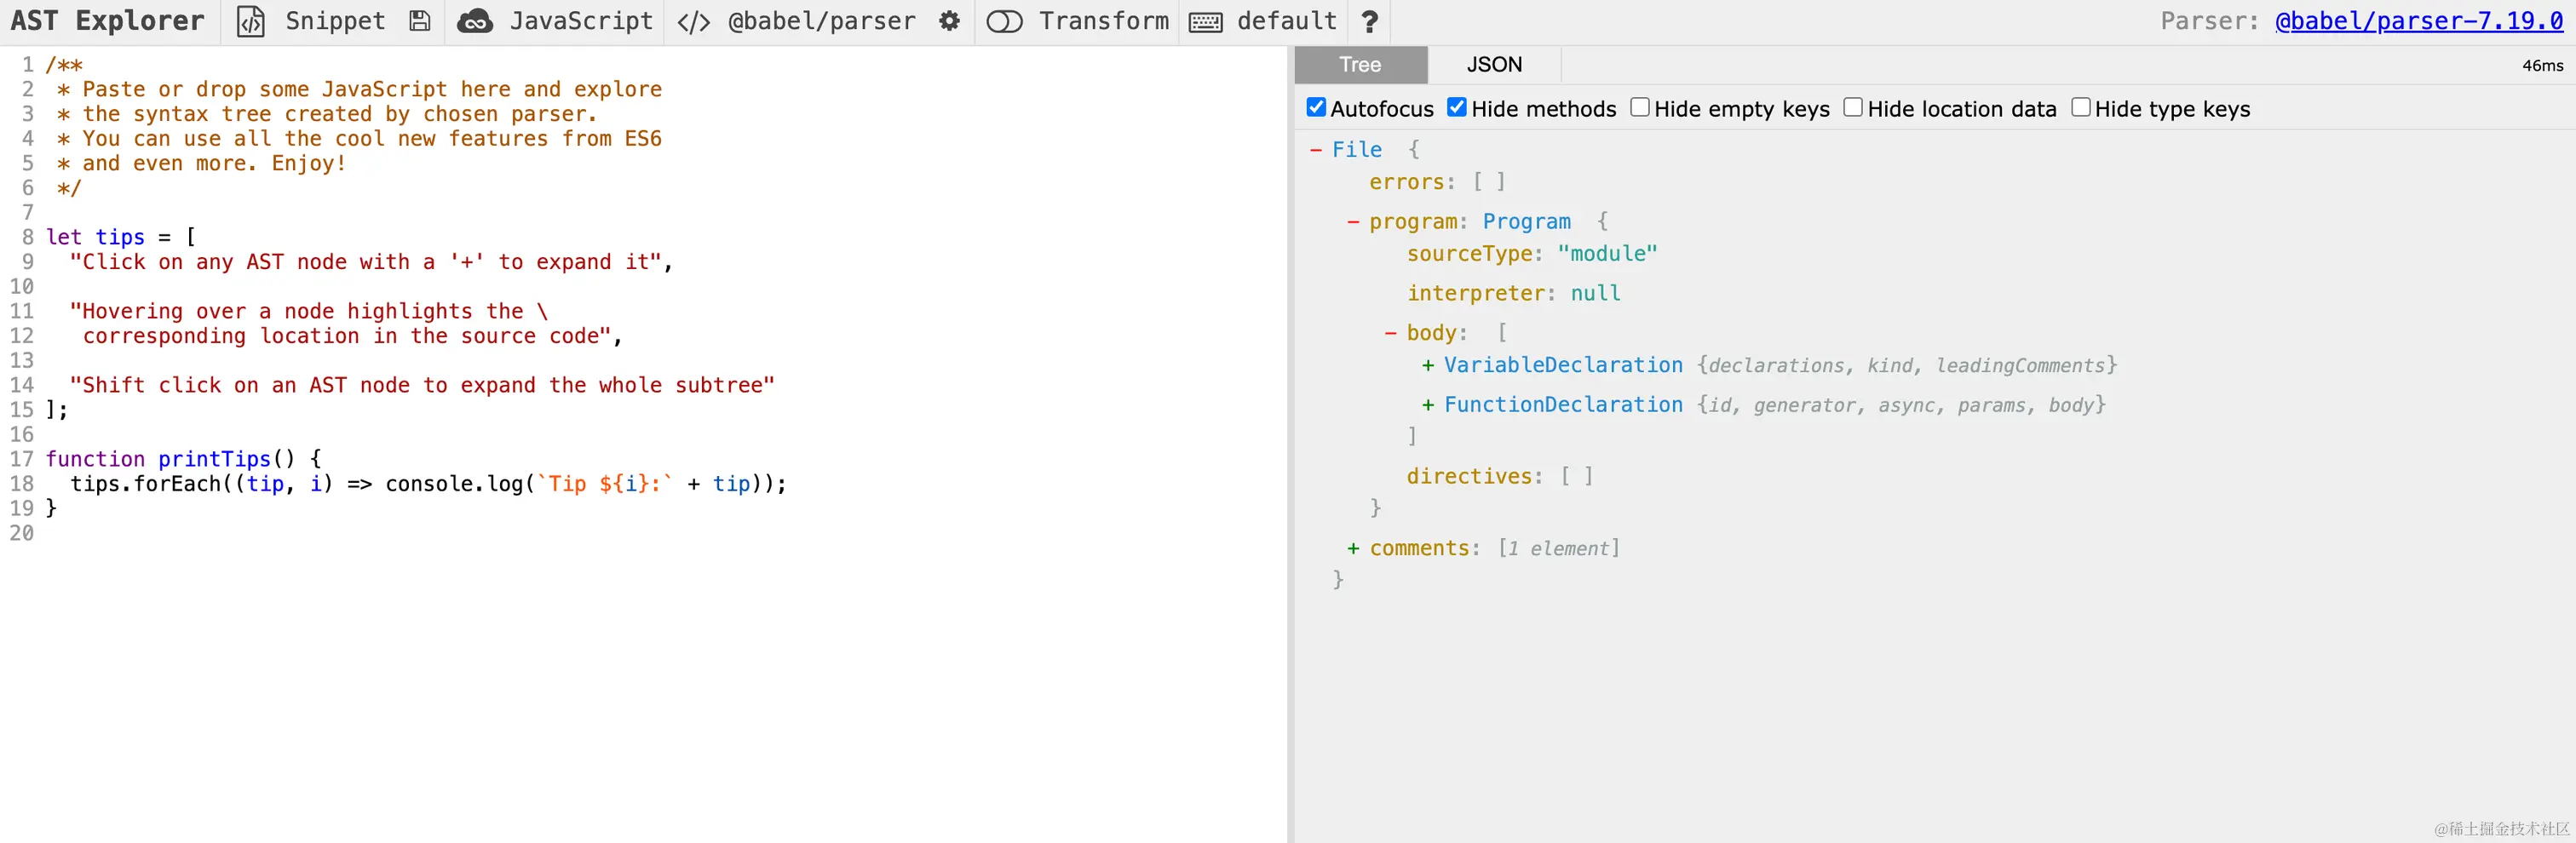Click the save floppy disk icon
This screenshot has height=843, width=2576.
pos(420,21)
